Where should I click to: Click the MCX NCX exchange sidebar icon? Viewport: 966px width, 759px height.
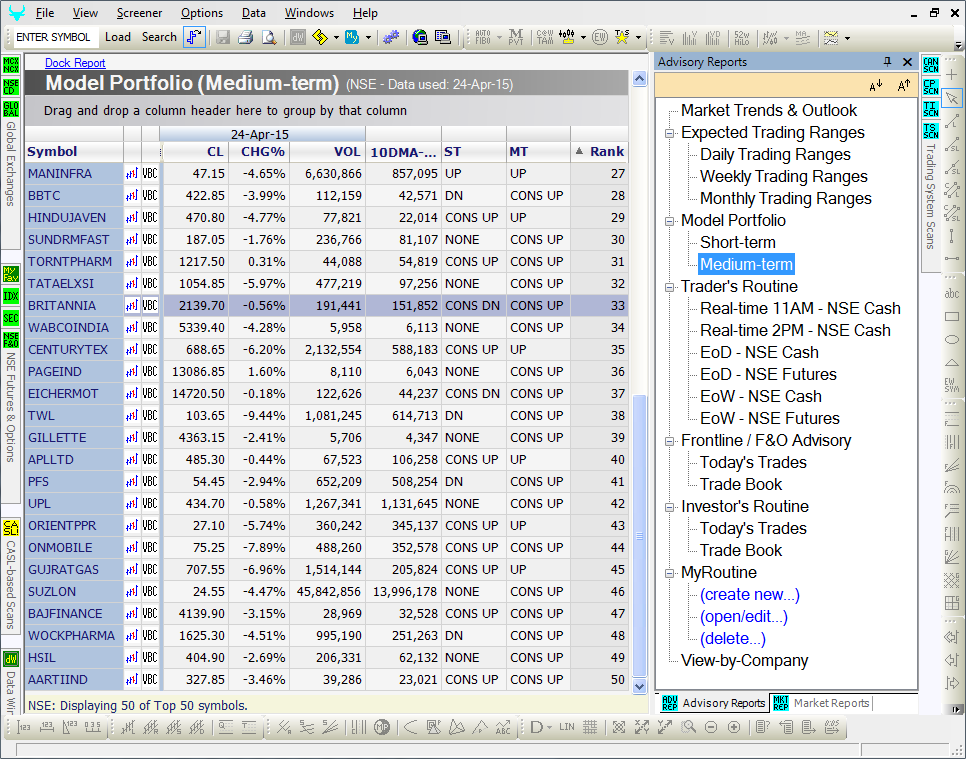tap(11, 65)
